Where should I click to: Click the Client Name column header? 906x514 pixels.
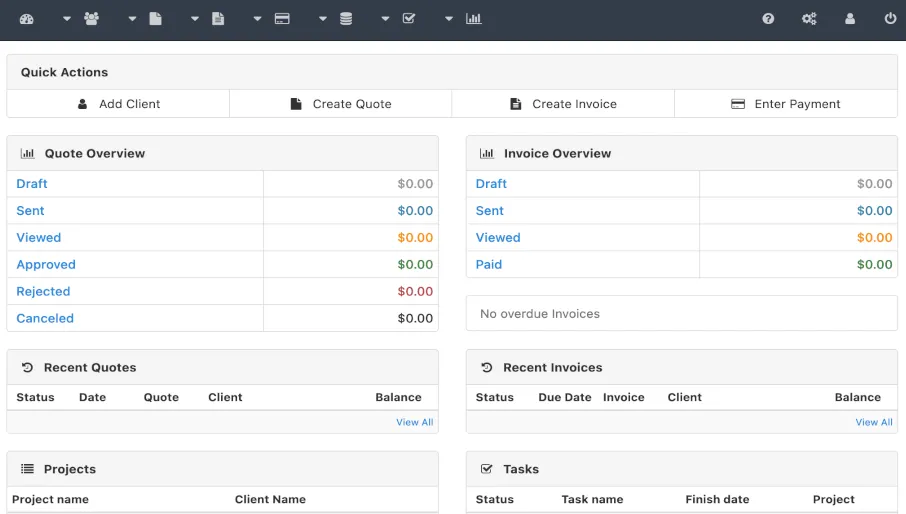[270, 500]
